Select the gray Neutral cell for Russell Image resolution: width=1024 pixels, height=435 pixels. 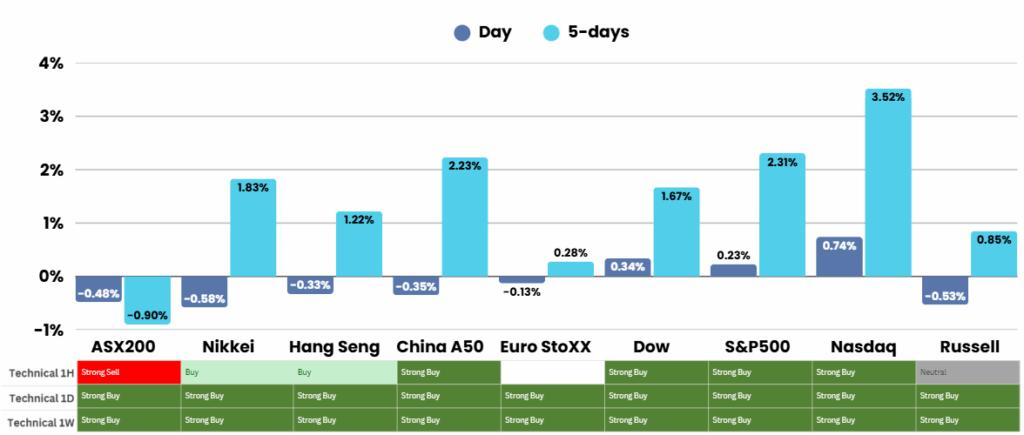pos(967,372)
